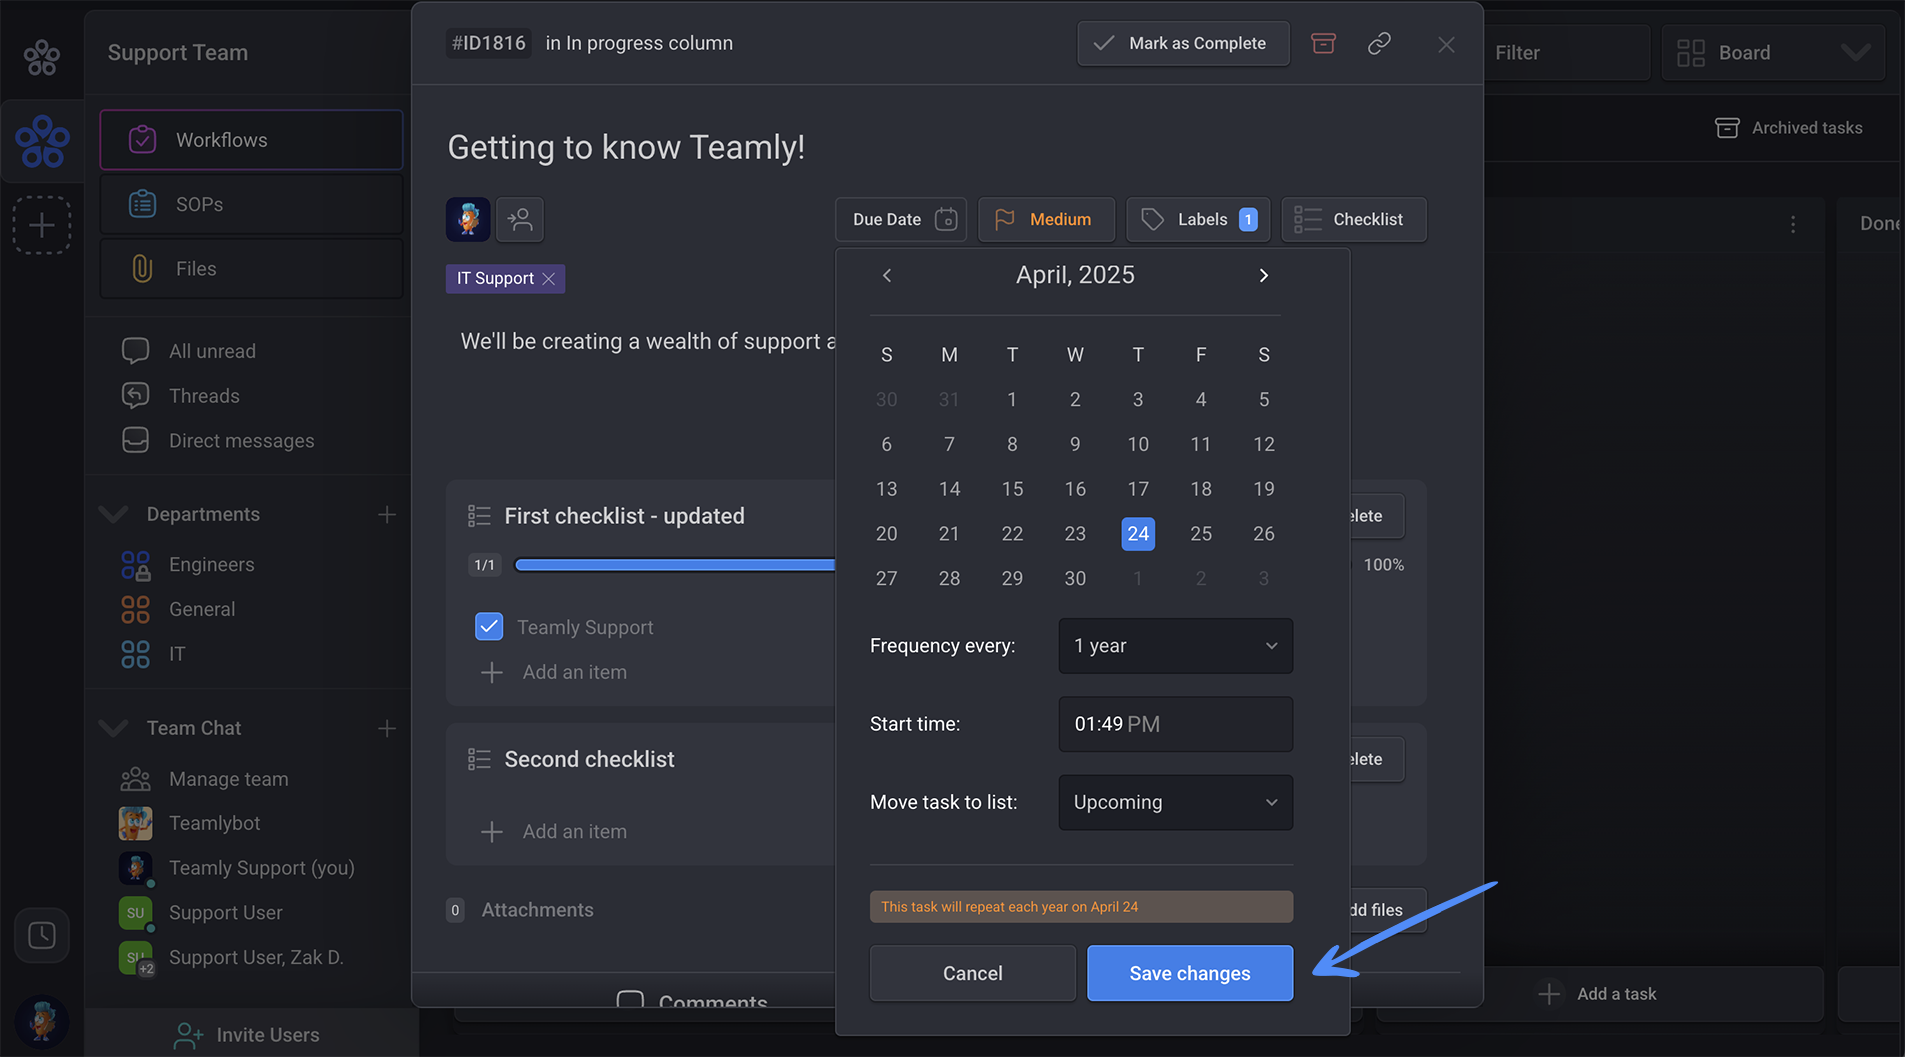Open the user avatar at bottom left
The height and width of the screenshot is (1057, 1905).
[x=42, y=1021]
